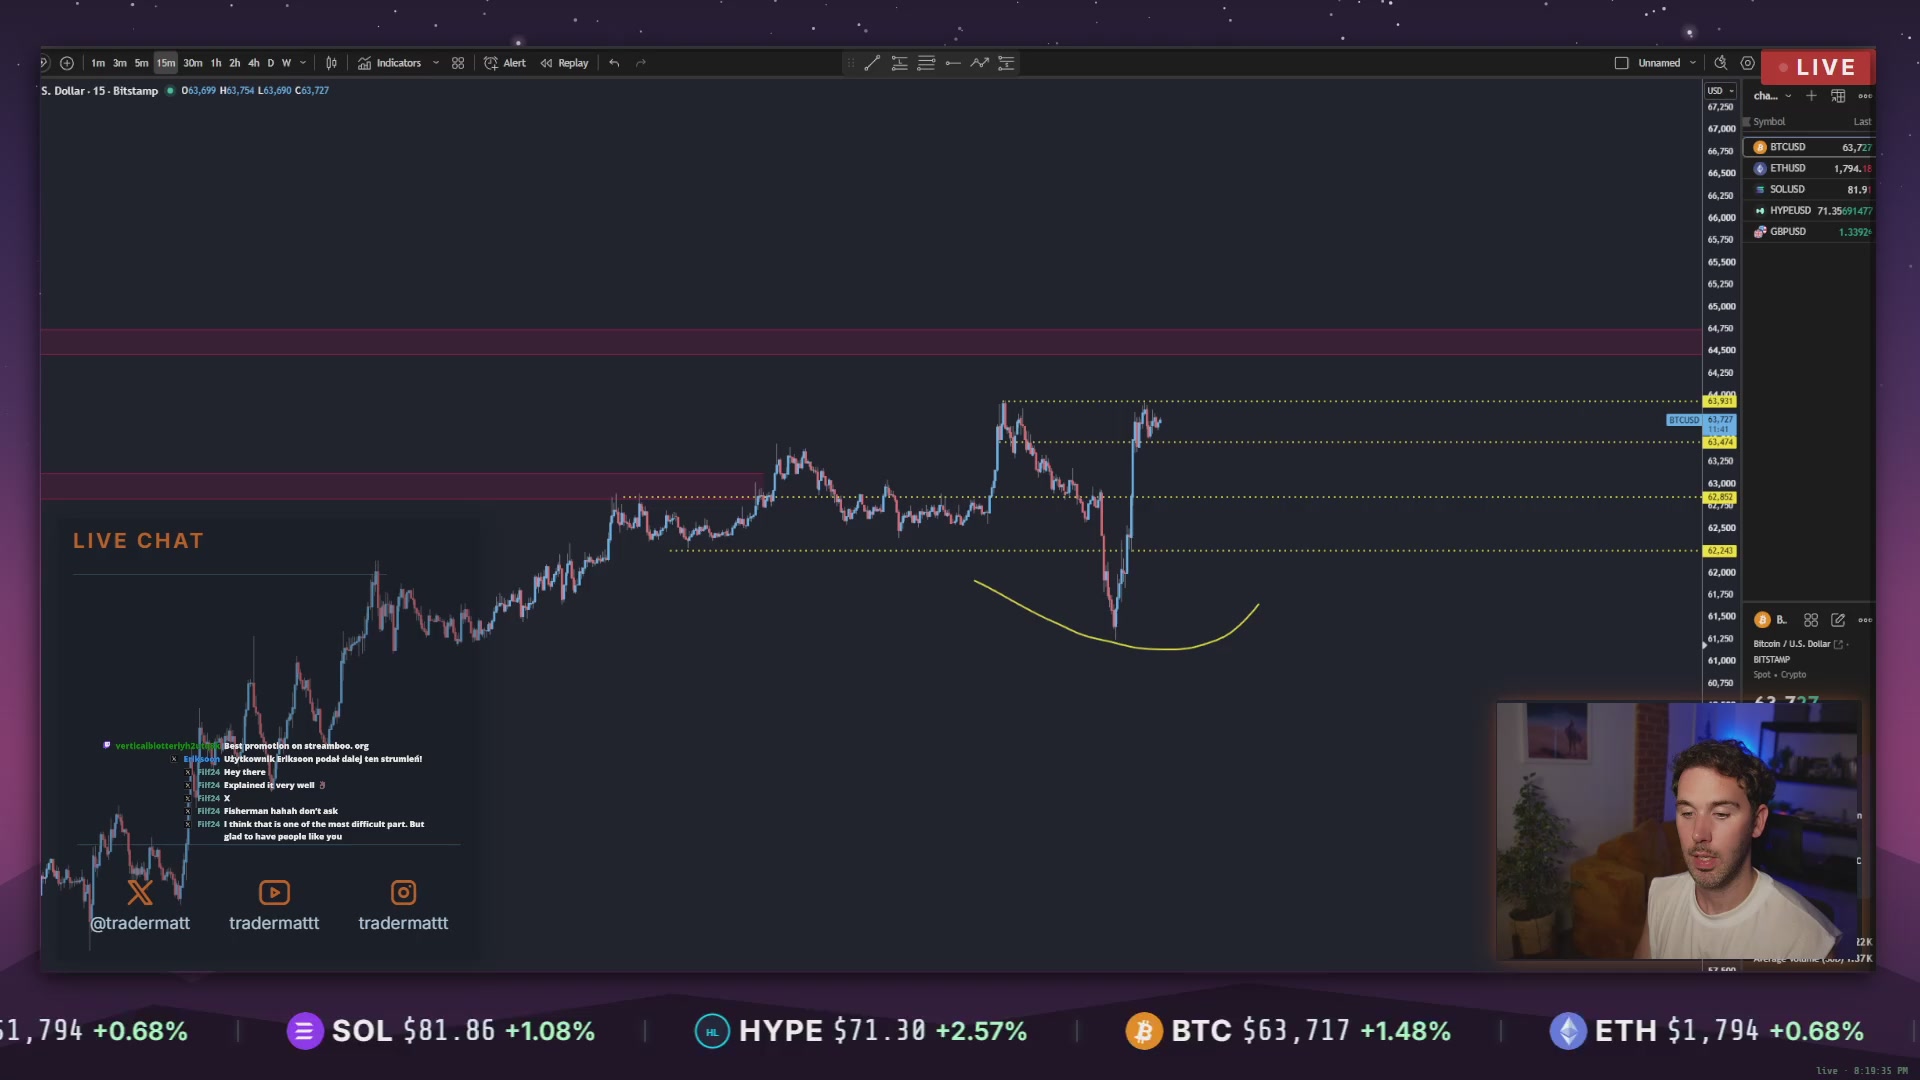Open the candlestick chart style icon
Screen dimensions: 1920x1080
[x=331, y=63]
